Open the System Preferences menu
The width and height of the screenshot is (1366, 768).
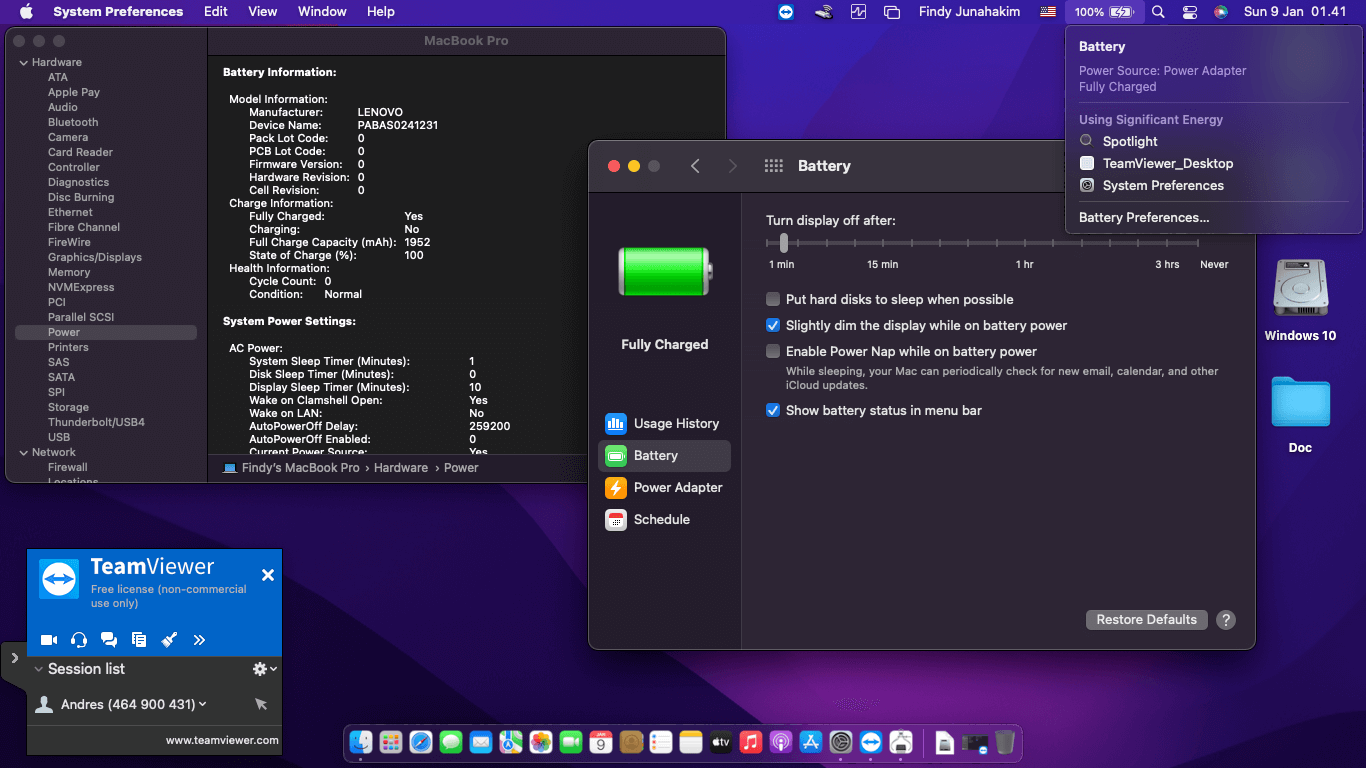118,12
